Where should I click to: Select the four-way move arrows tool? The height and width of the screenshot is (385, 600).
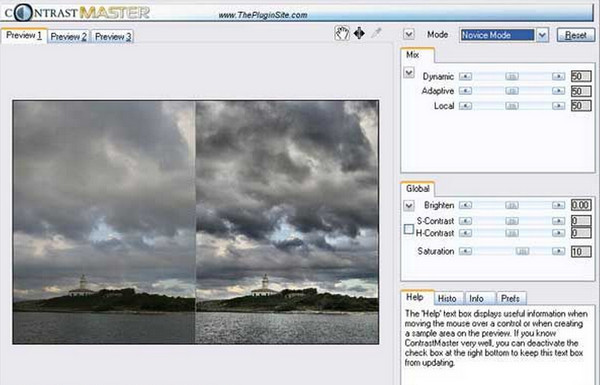(x=359, y=33)
